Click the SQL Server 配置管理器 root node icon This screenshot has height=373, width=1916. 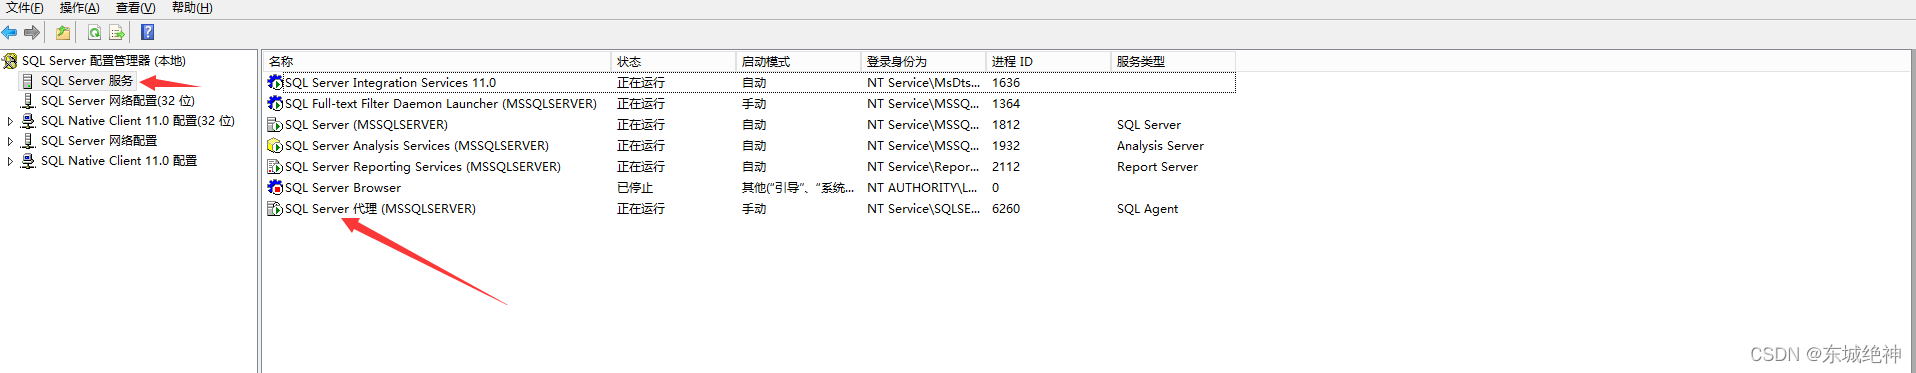pos(10,61)
